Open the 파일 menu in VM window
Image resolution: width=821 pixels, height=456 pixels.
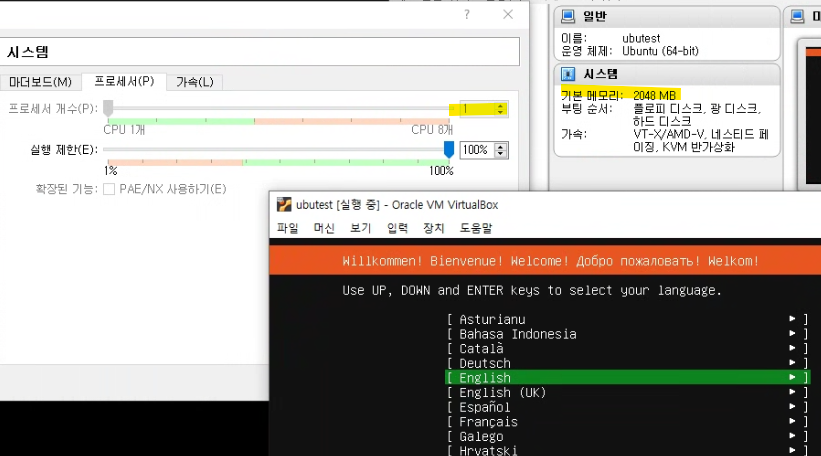click(287, 228)
